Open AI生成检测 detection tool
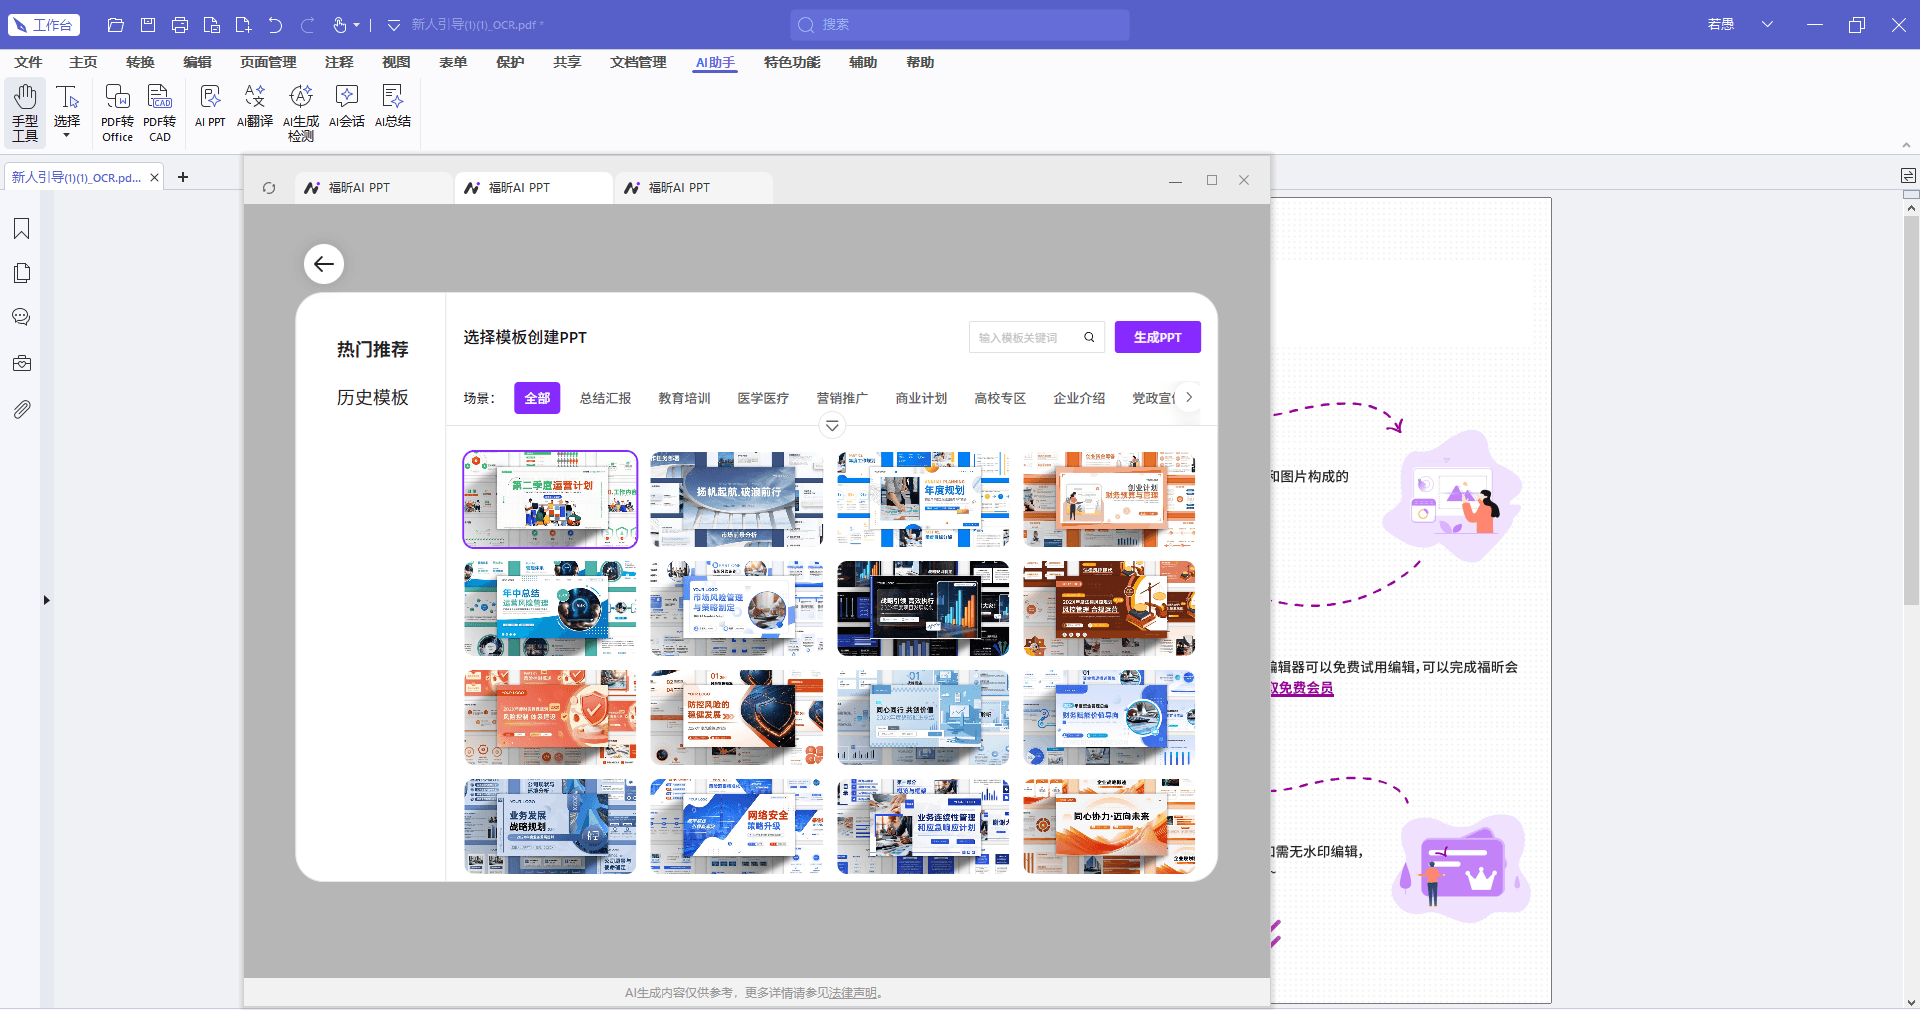The height and width of the screenshot is (1010, 1920). pos(301,112)
